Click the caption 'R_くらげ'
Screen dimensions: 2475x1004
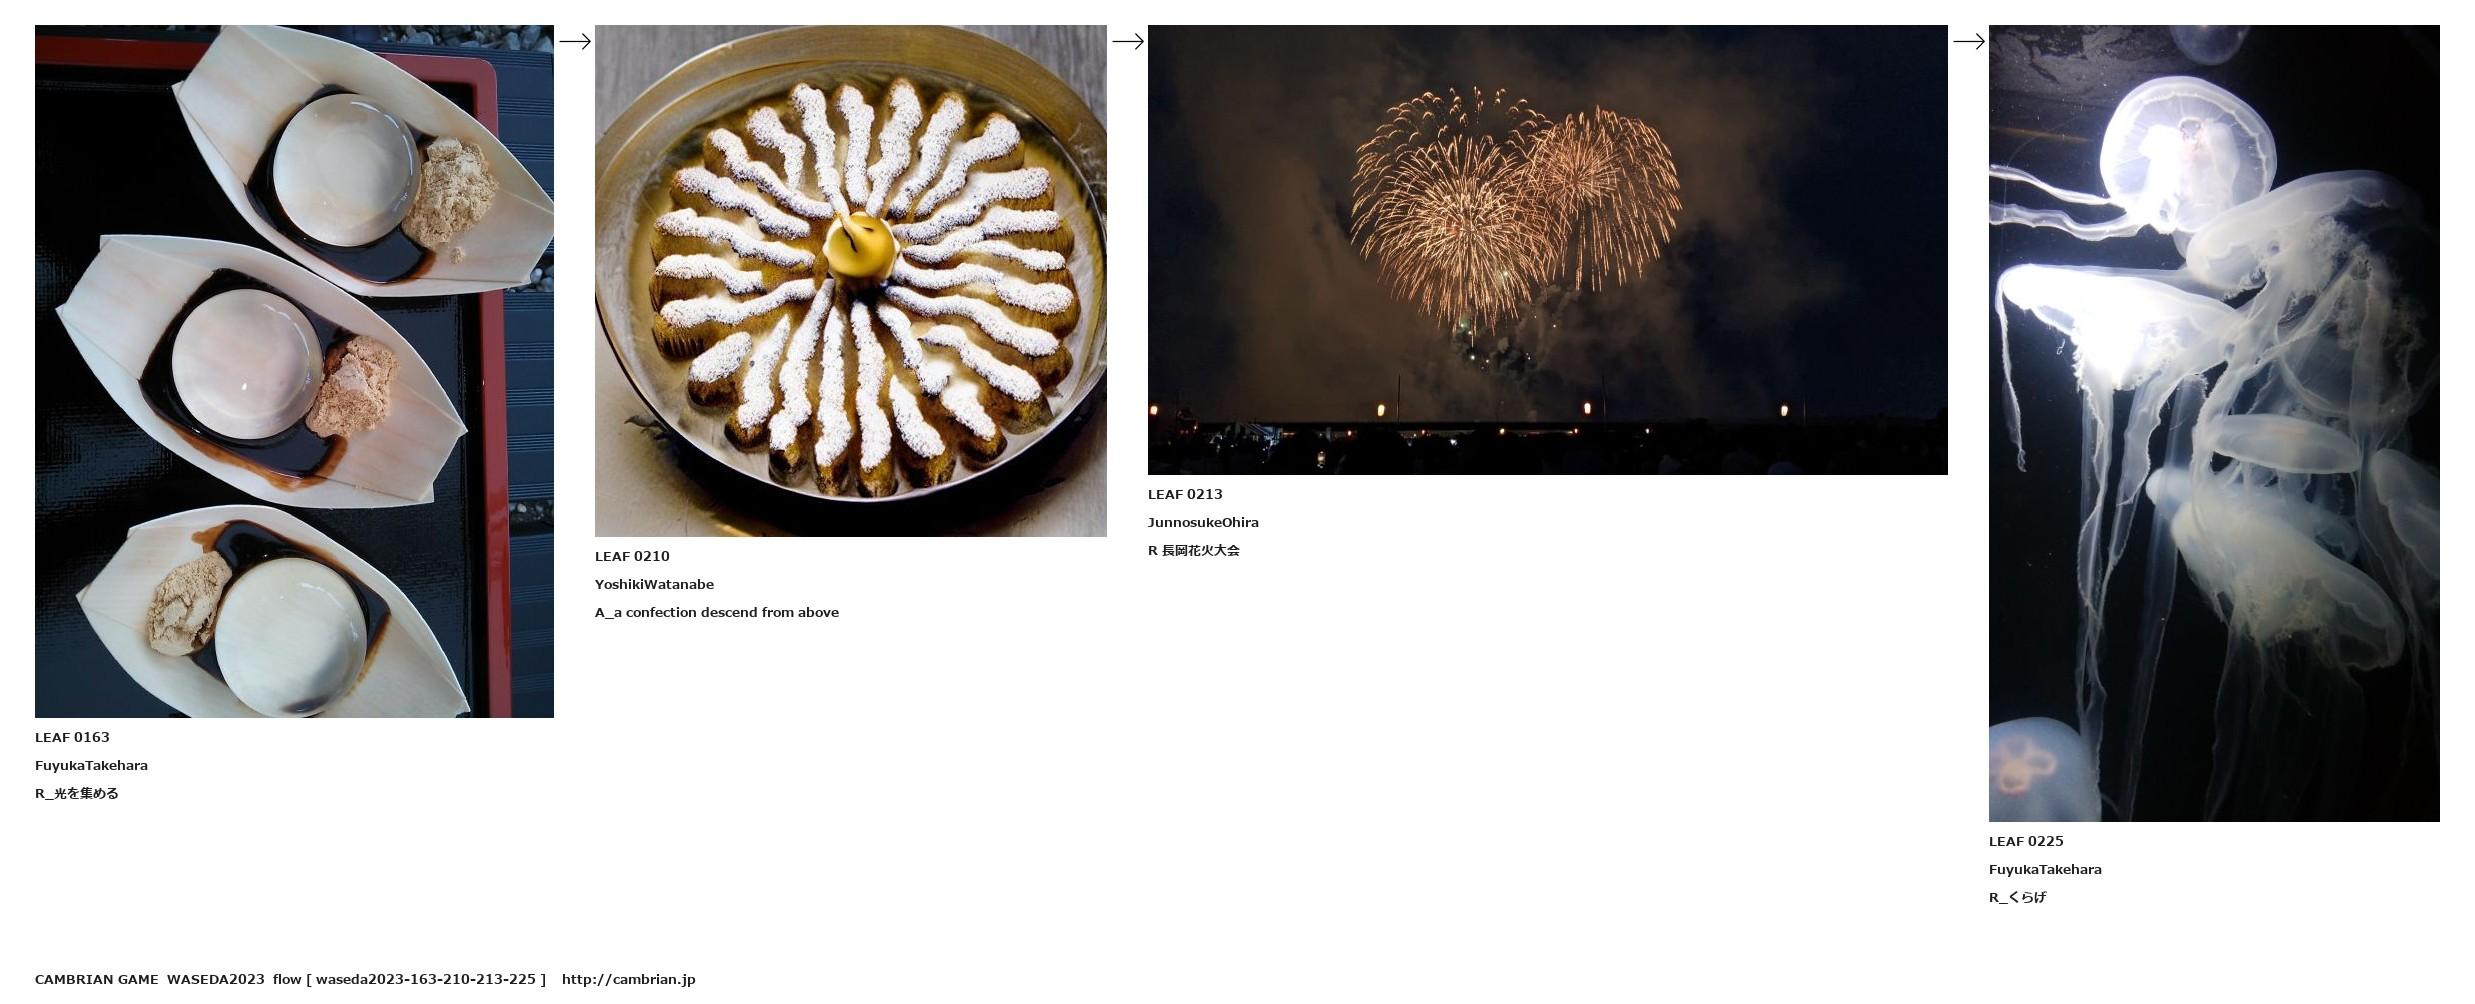(2017, 898)
